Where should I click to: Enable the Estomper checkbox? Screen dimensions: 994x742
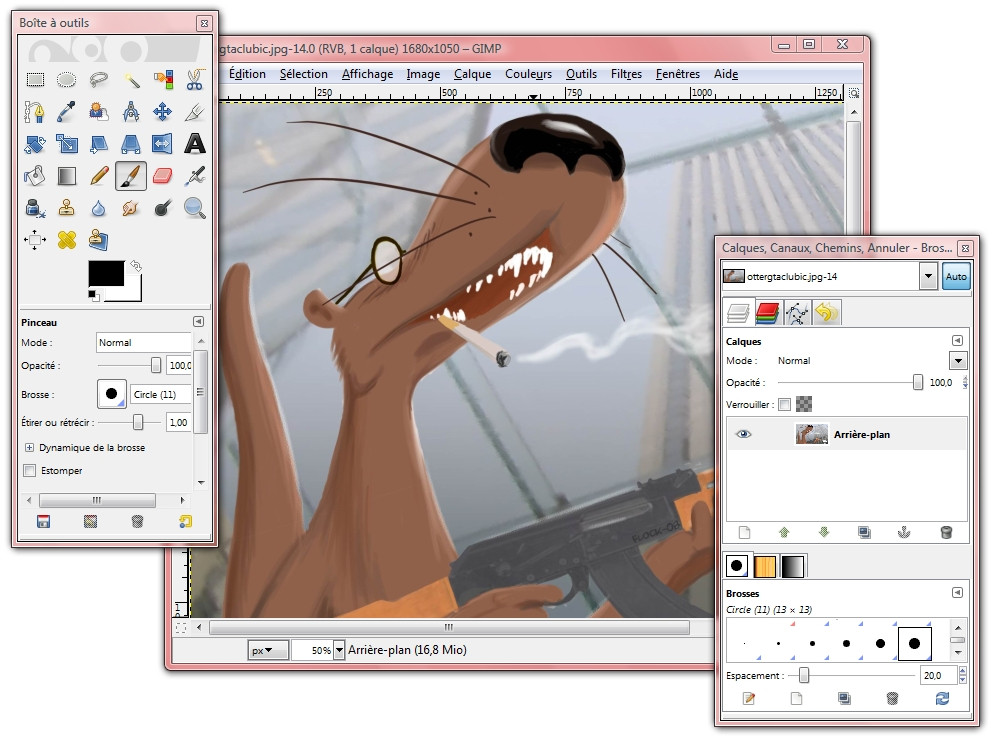[x=29, y=471]
